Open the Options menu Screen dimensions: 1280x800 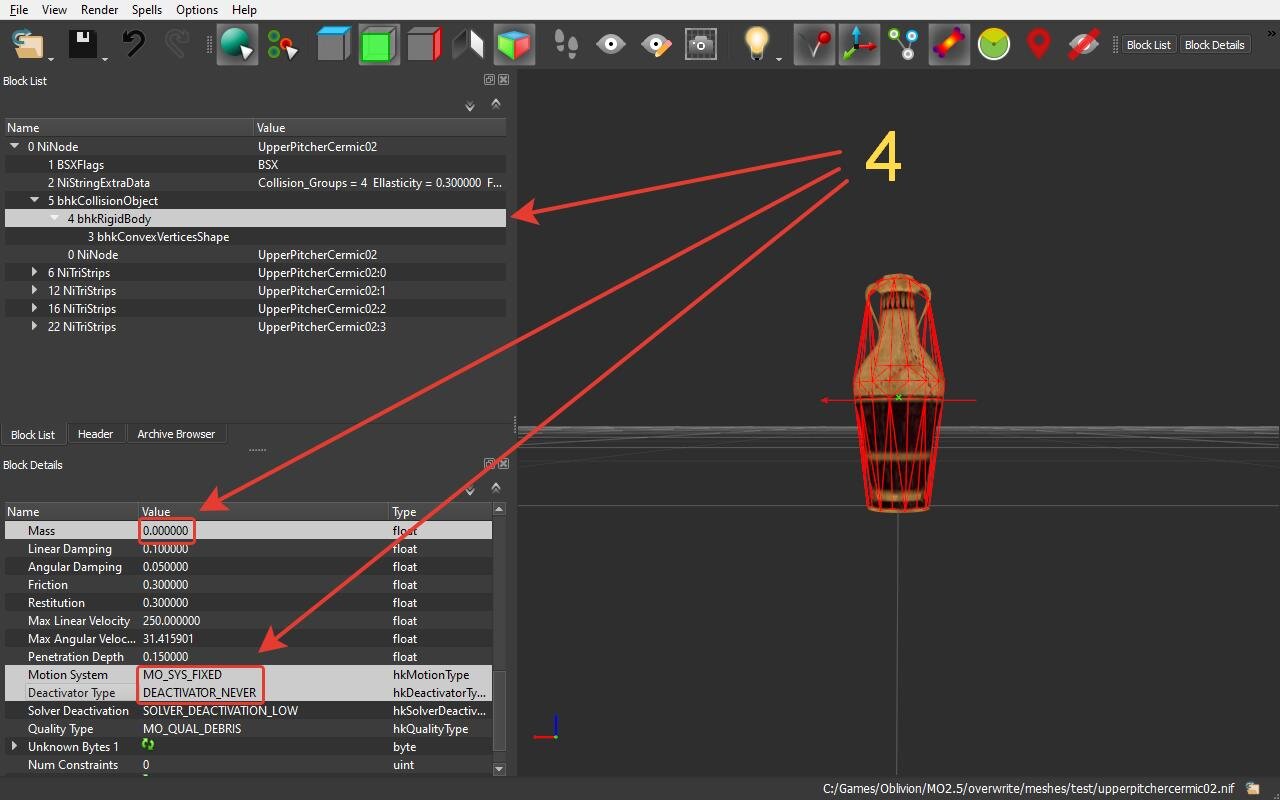[197, 10]
